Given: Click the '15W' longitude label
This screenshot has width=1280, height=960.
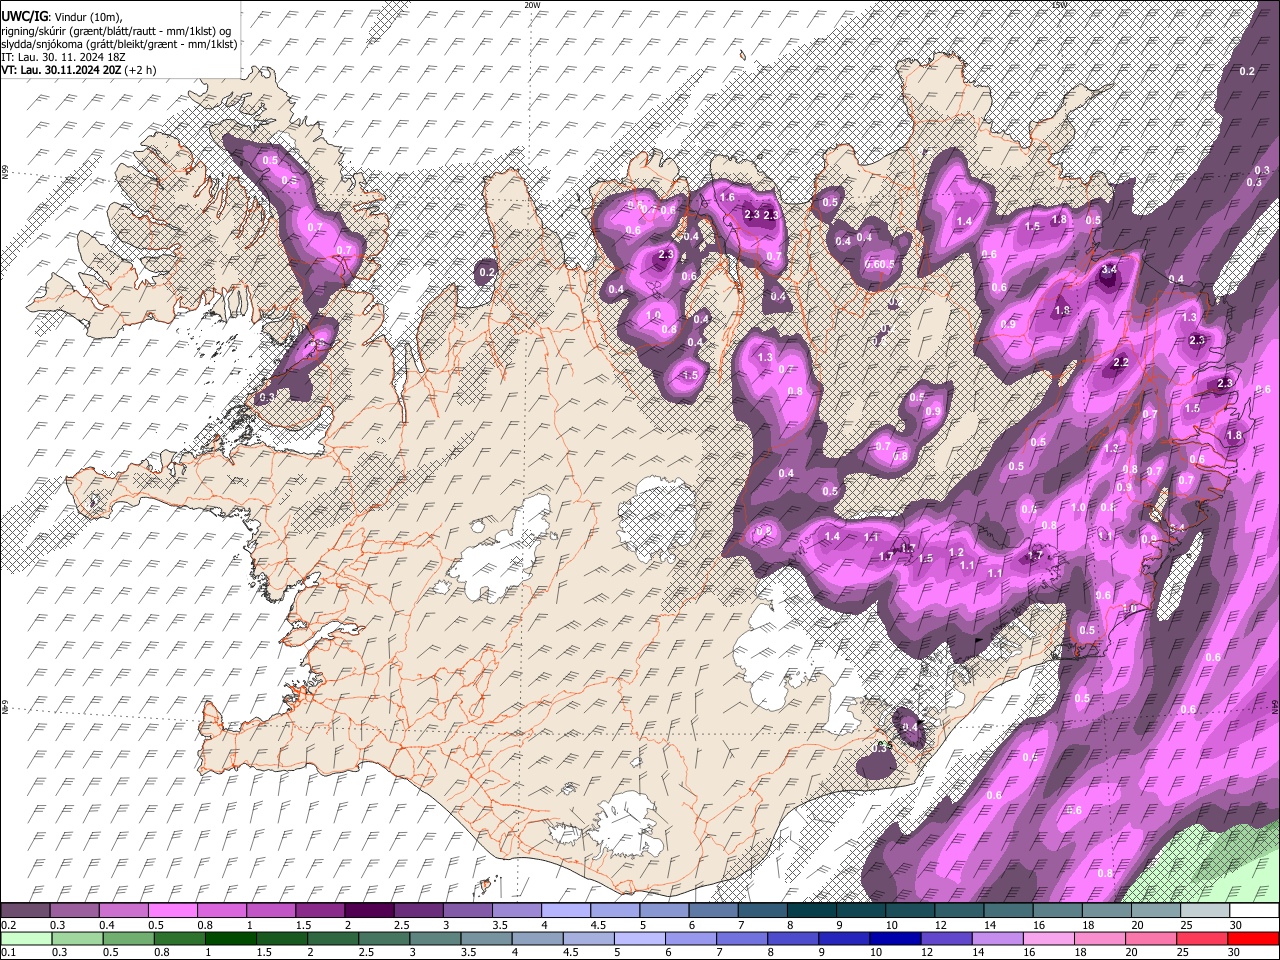Looking at the screenshot, I should (1059, 5).
